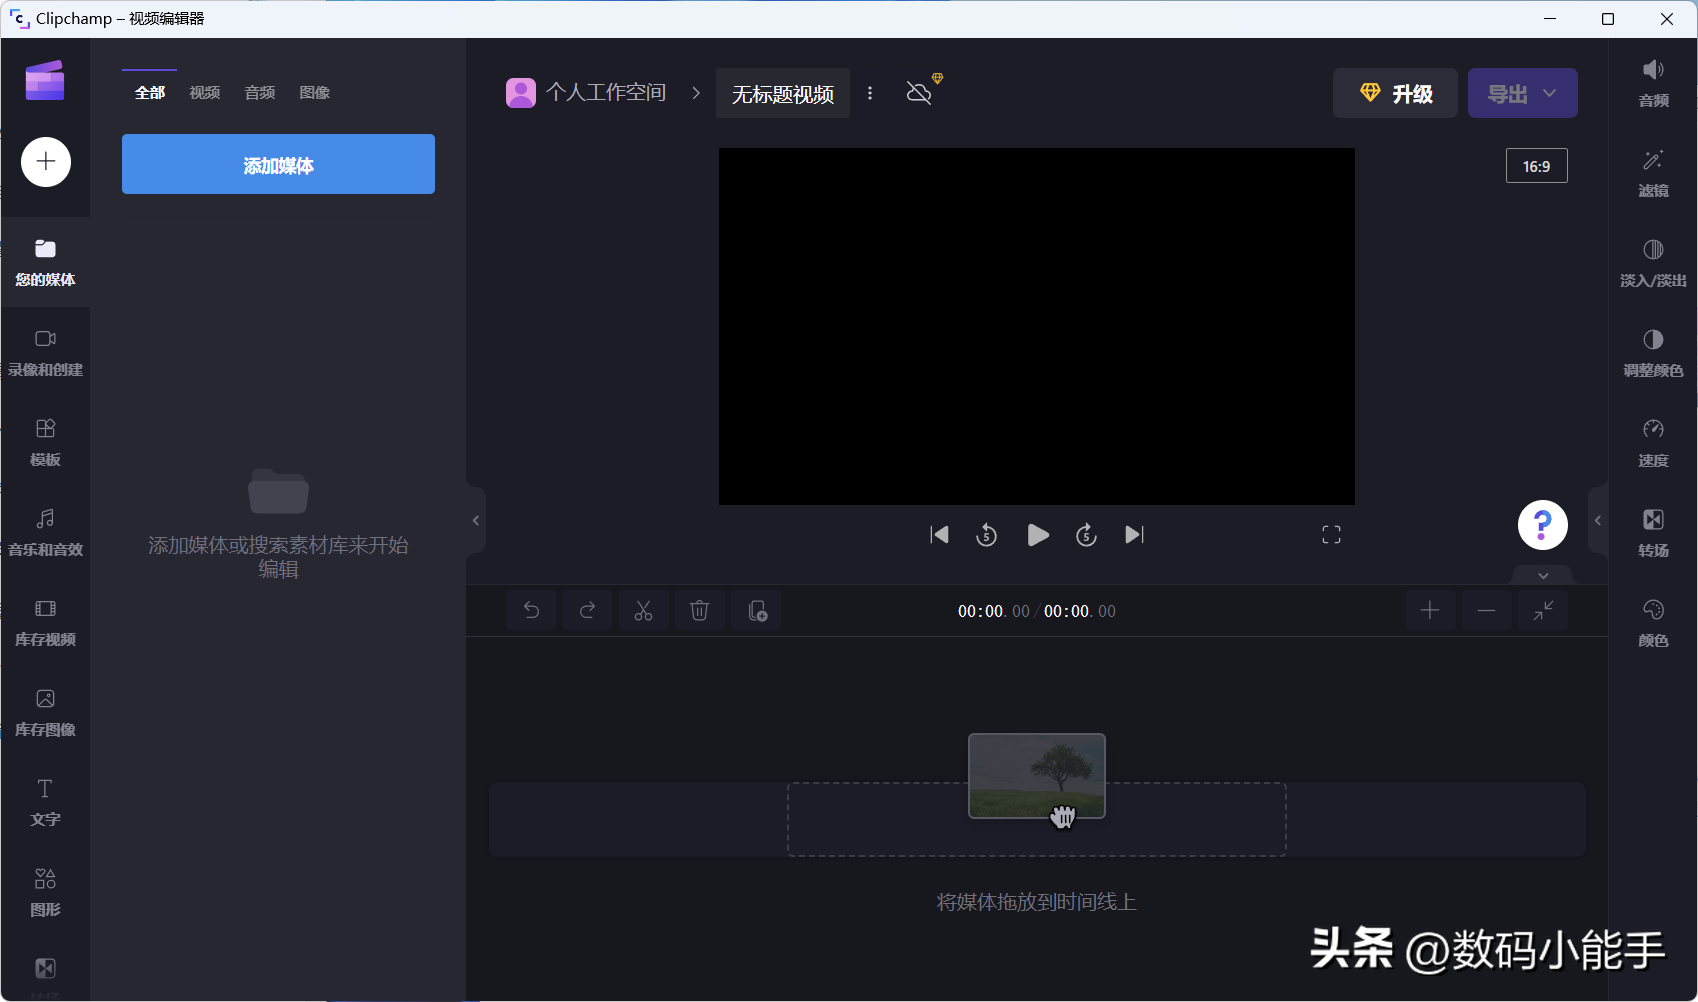Click the undo arrow icon

tap(531, 610)
